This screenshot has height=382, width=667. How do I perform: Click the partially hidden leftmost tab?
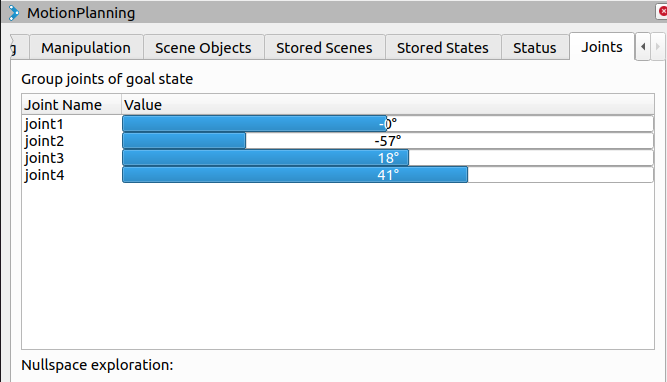[19, 48]
